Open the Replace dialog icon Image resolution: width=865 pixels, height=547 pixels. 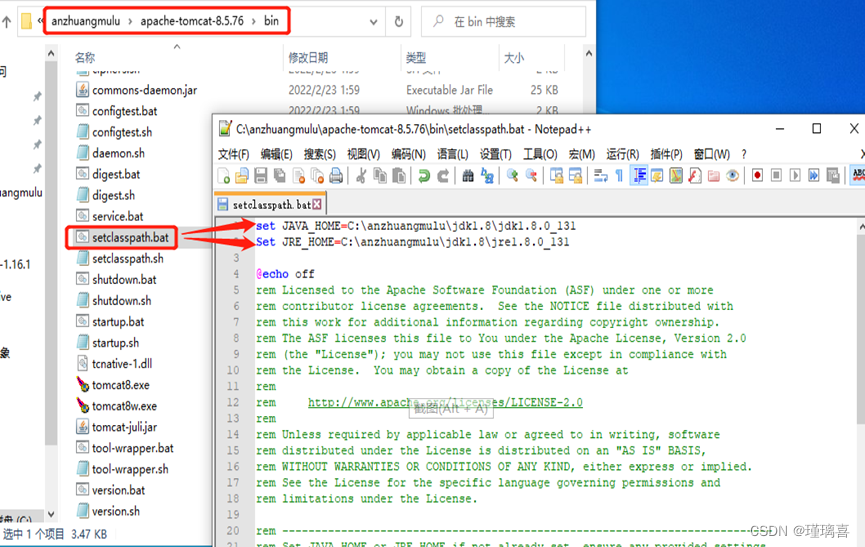(x=487, y=176)
